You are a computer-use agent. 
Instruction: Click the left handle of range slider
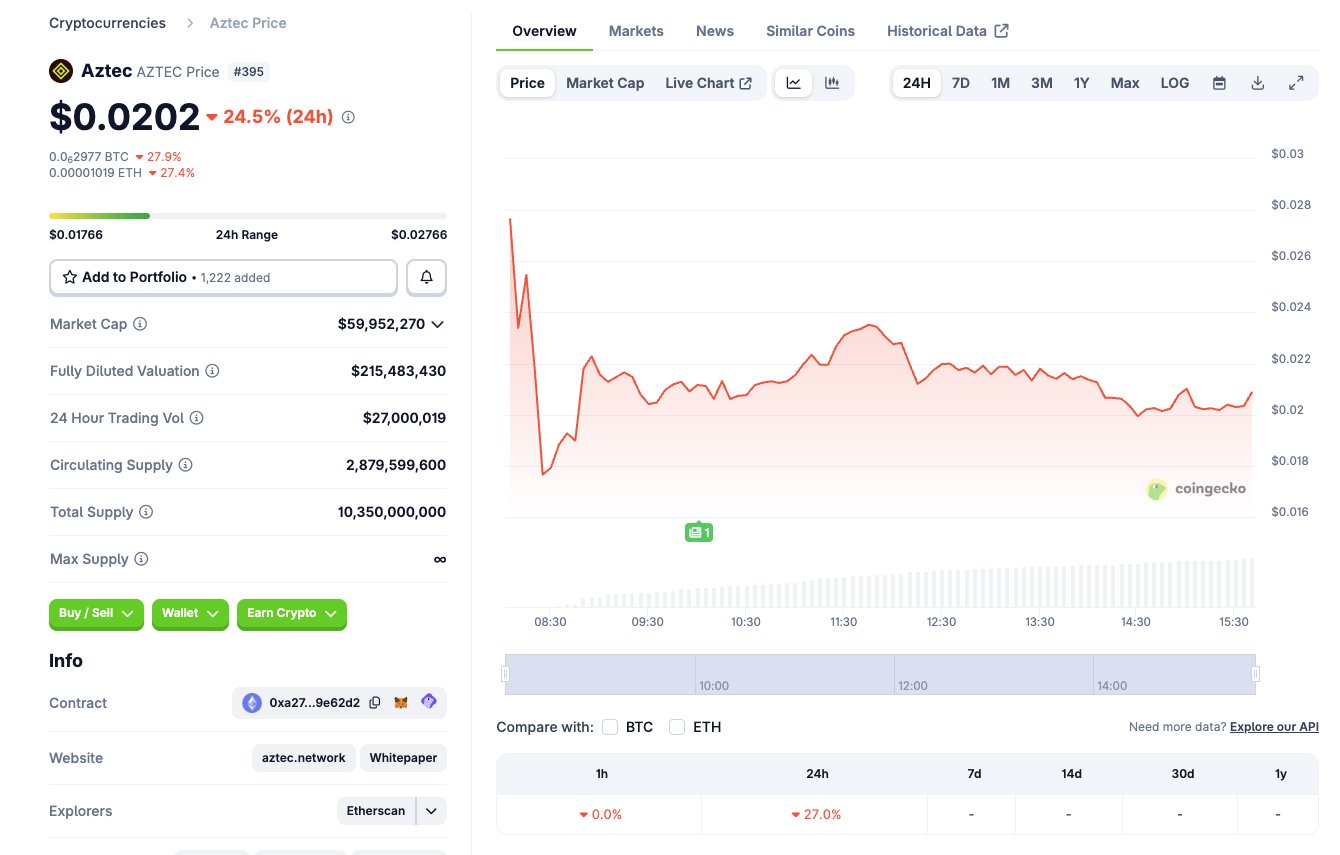click(x=506, y=674)
